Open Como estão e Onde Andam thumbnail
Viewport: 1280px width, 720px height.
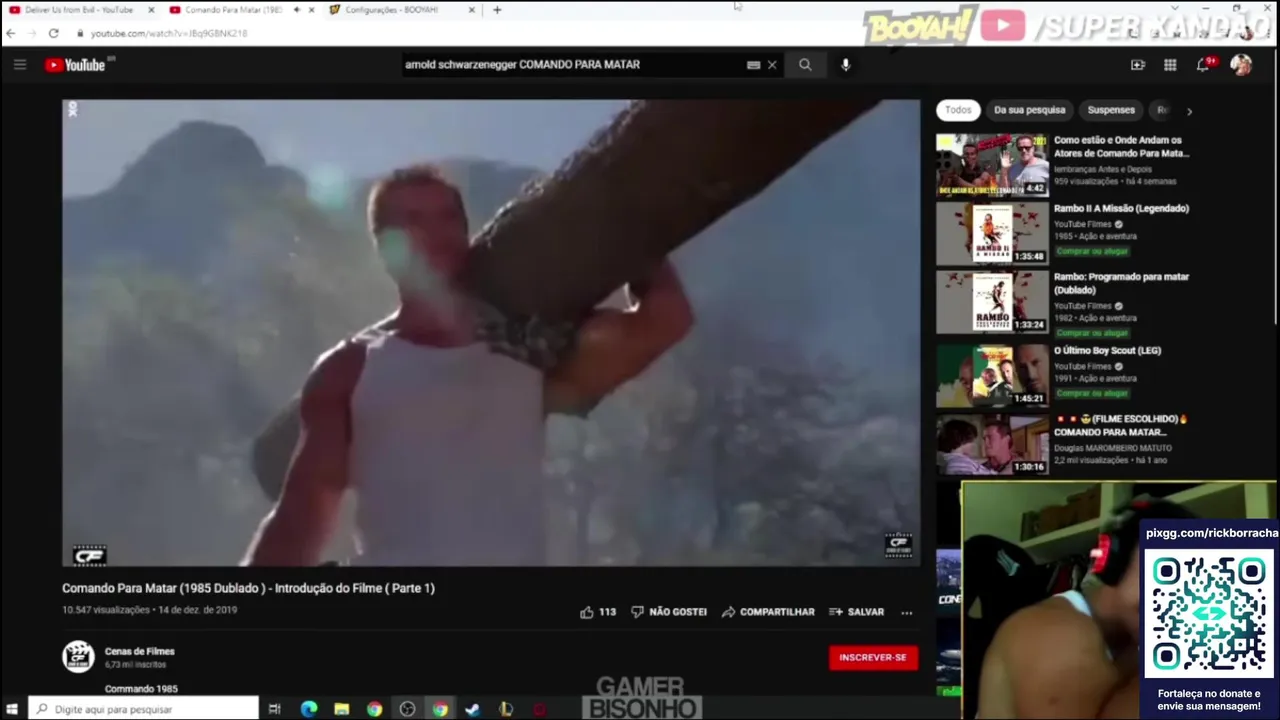click(992, 165)
